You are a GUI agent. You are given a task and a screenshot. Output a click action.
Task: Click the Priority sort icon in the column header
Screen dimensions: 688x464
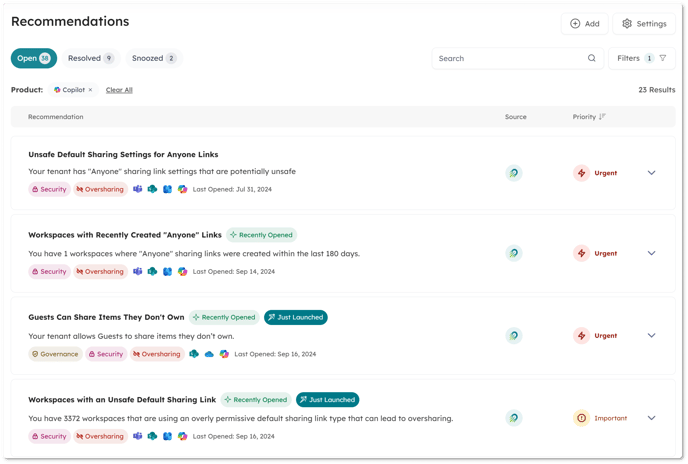coord(602,117)
